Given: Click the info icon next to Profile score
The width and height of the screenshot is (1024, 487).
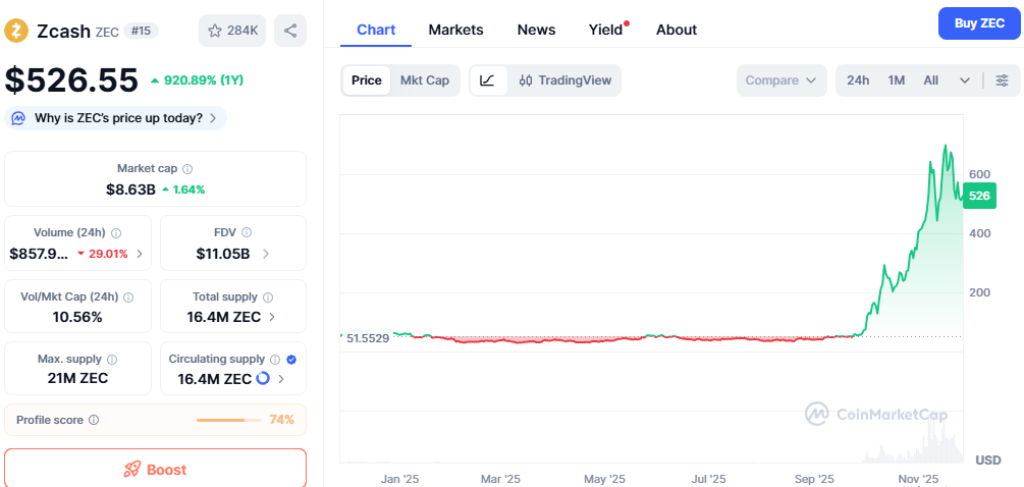Looking at the screenshot, I should tap(94, 420).
